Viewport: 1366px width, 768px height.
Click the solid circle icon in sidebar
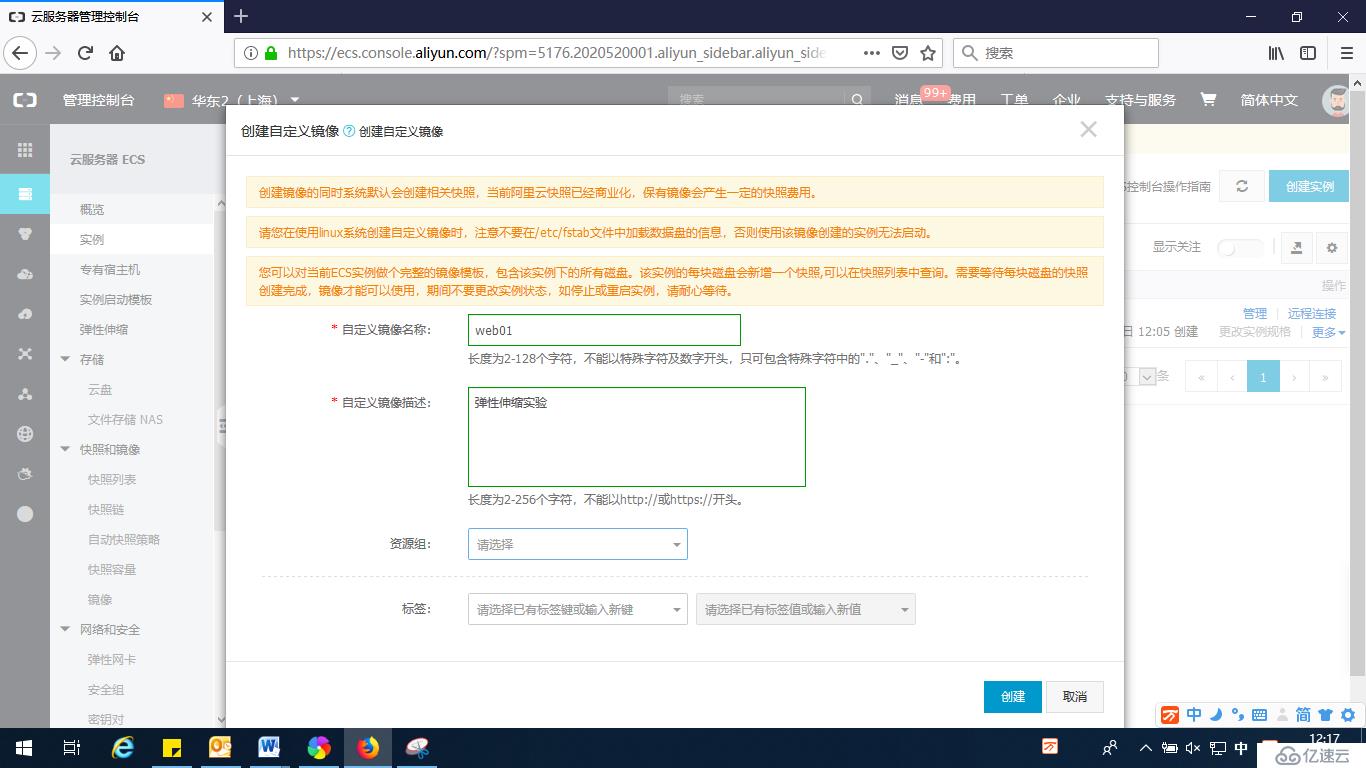tap(25, 514)
